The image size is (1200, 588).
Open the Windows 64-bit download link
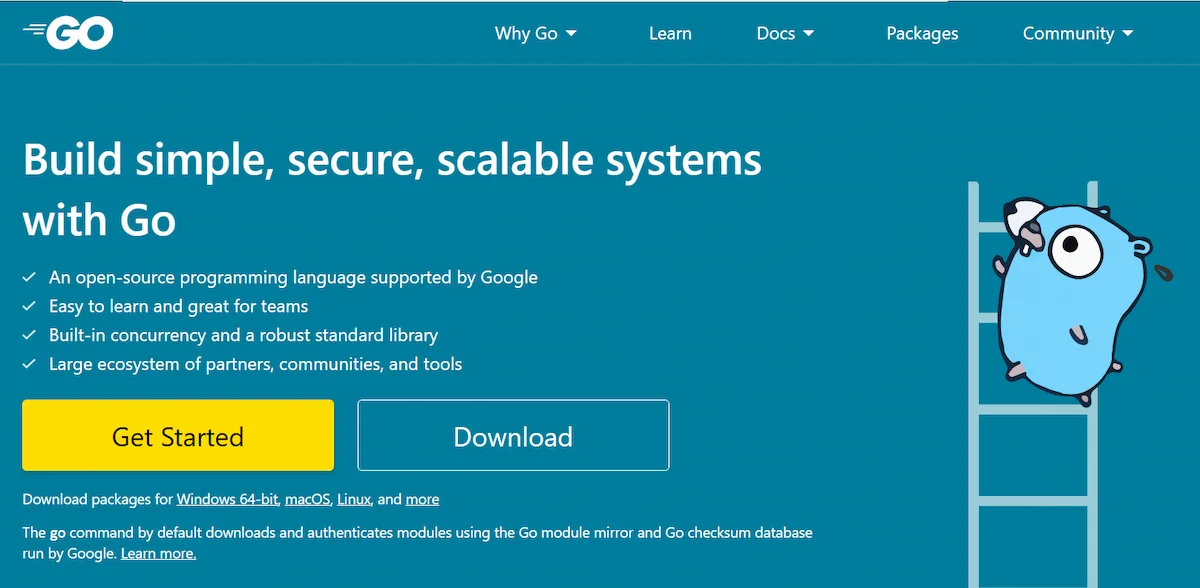[227, 499]
